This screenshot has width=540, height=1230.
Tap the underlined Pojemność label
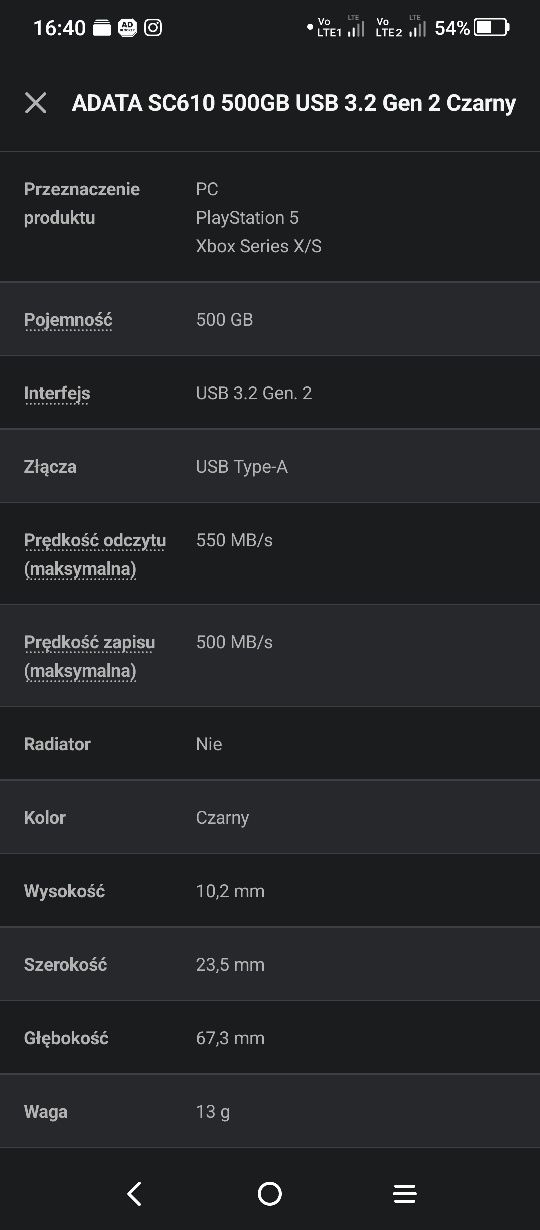click(68, 320)
